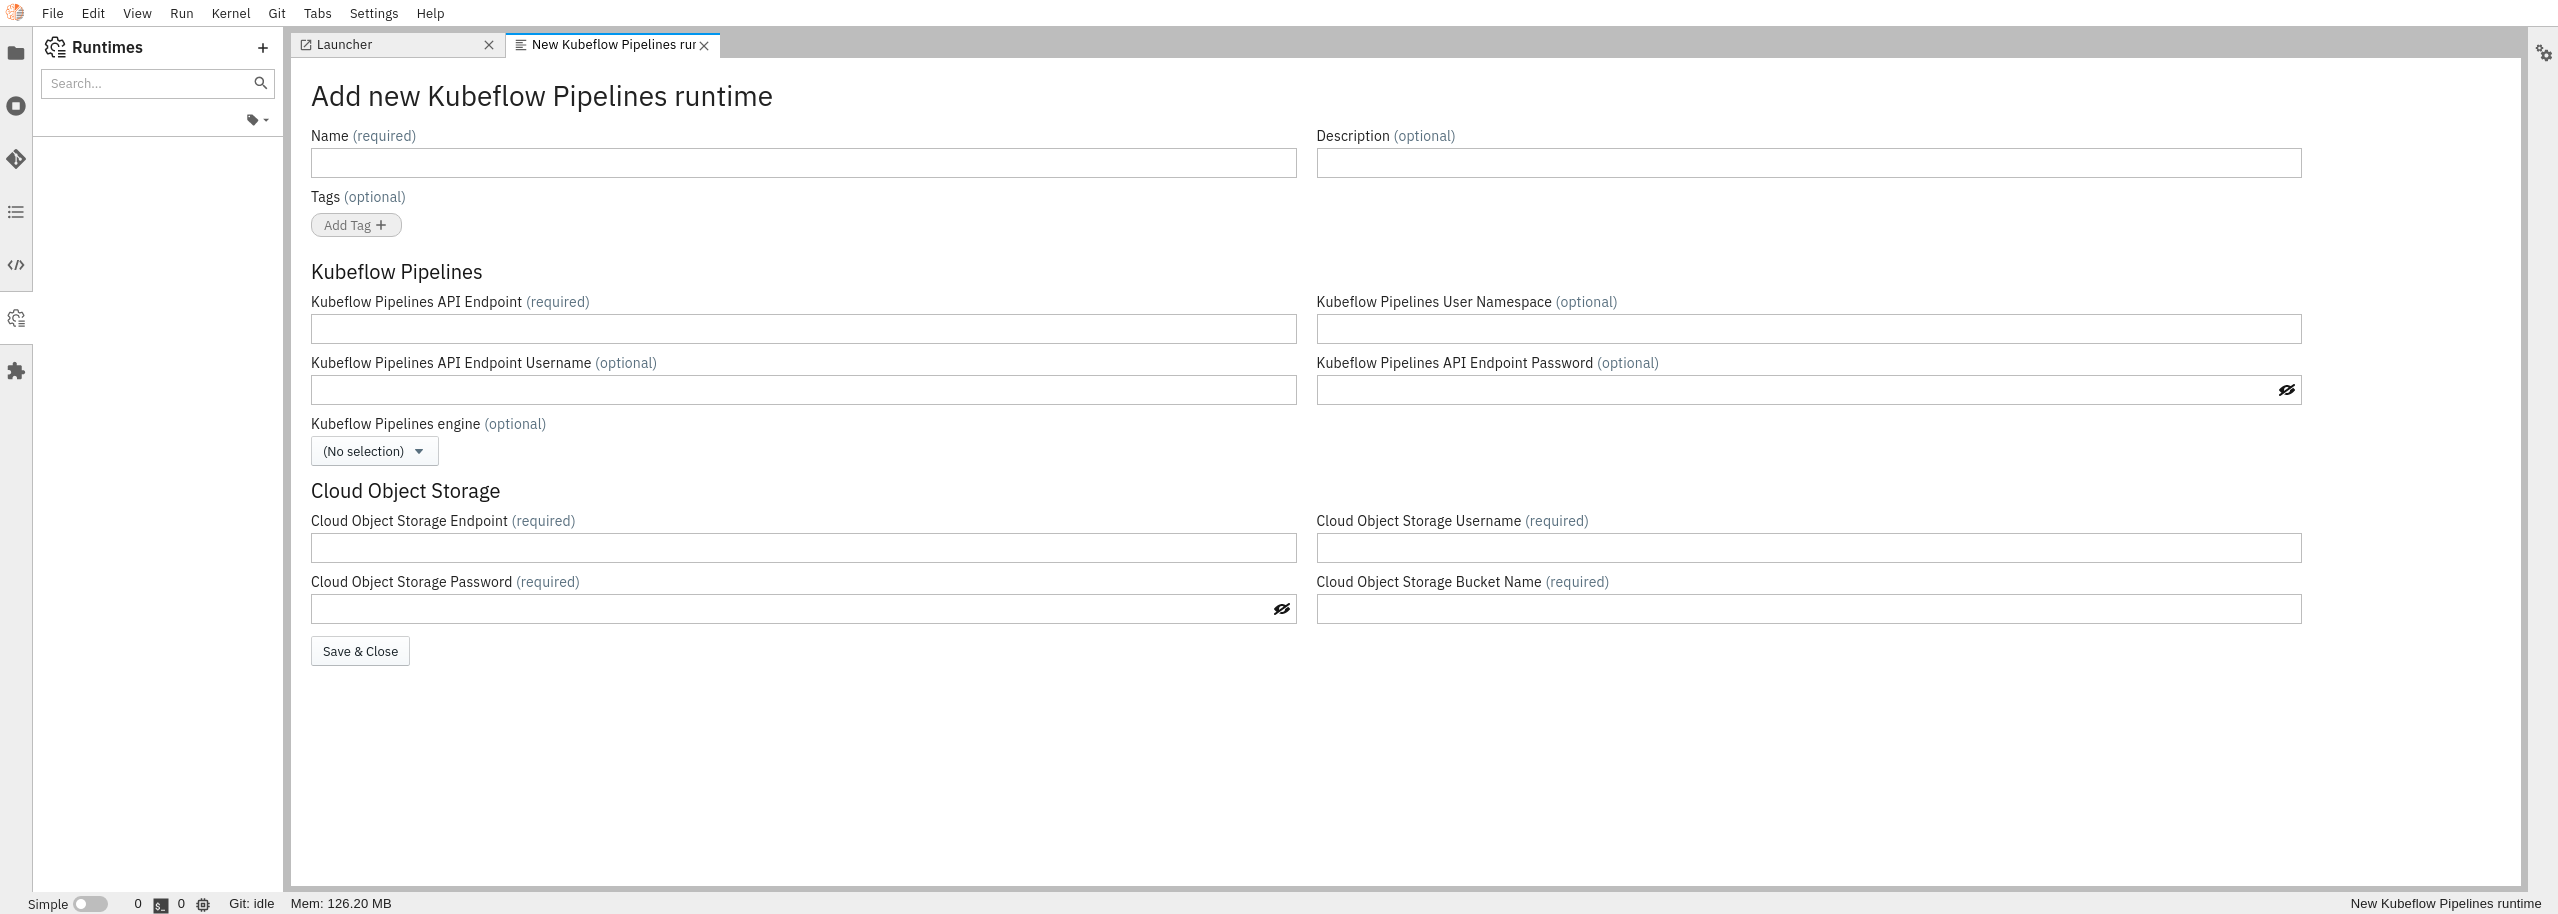Screen dimensions: 2558x914
Task: Focus the runtime Name input field
Action: tap(803, 163)
